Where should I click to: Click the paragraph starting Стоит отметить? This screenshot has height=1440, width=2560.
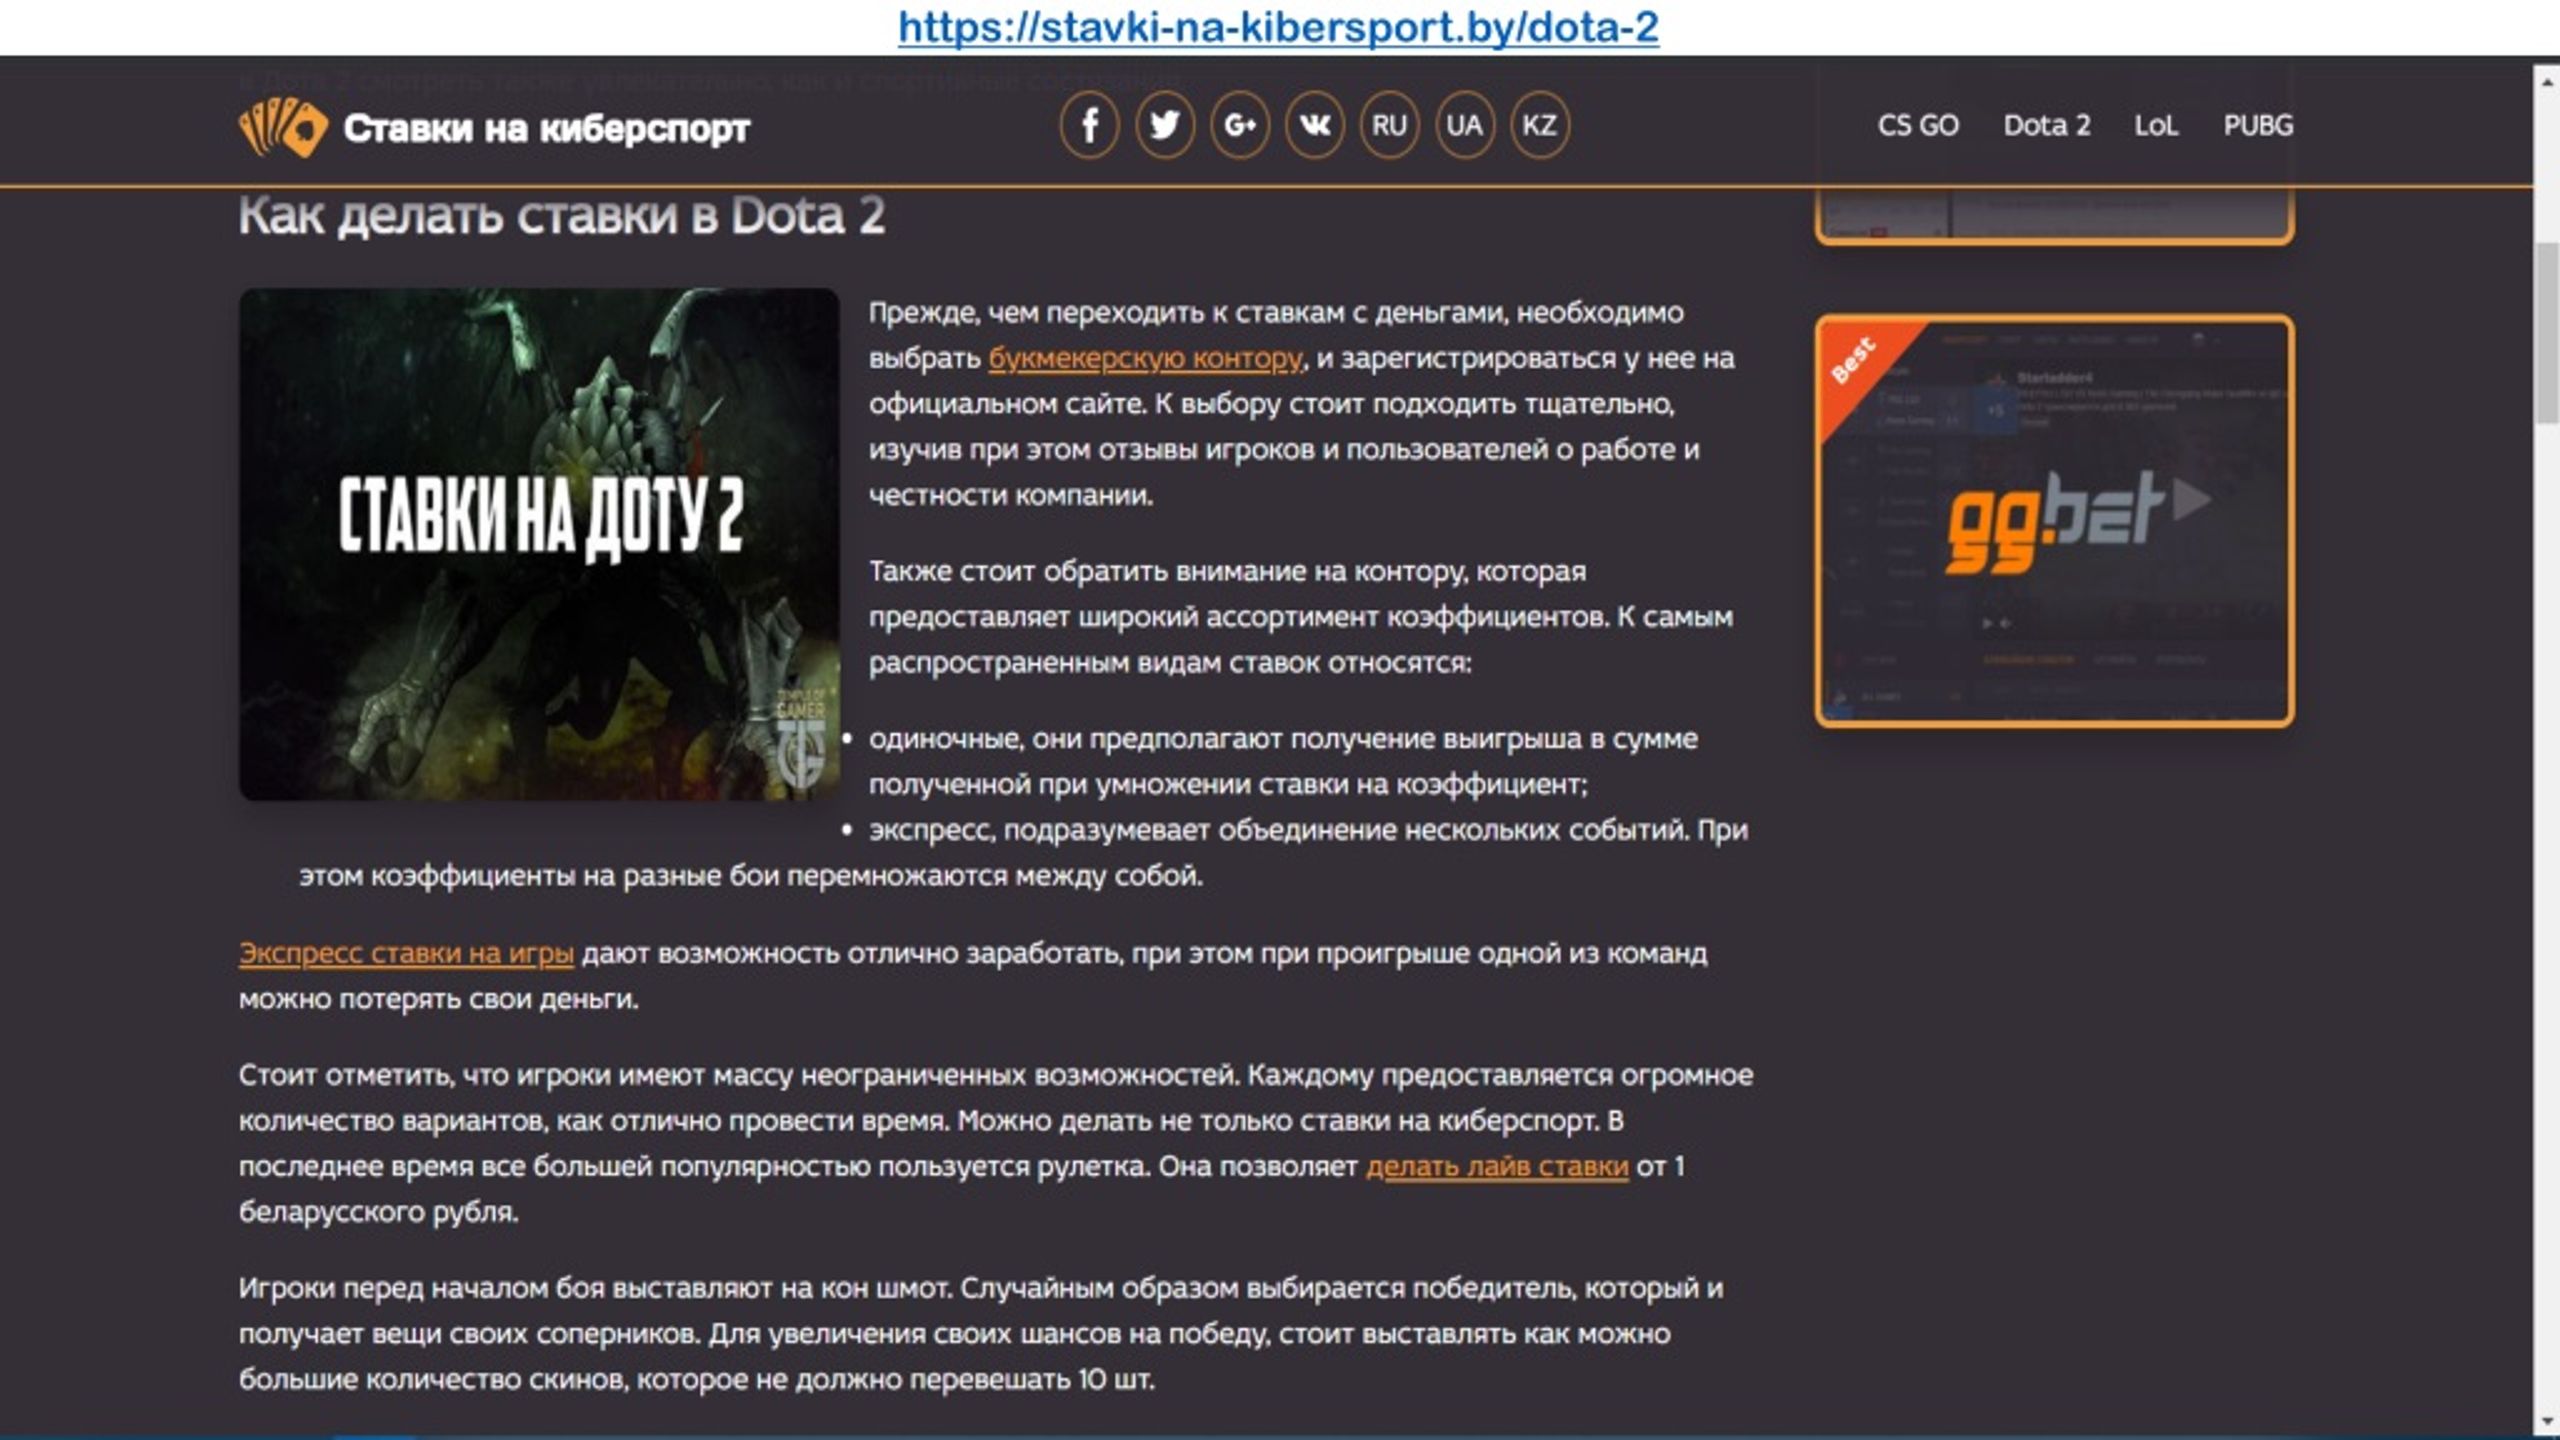(x=996, y=1143)
